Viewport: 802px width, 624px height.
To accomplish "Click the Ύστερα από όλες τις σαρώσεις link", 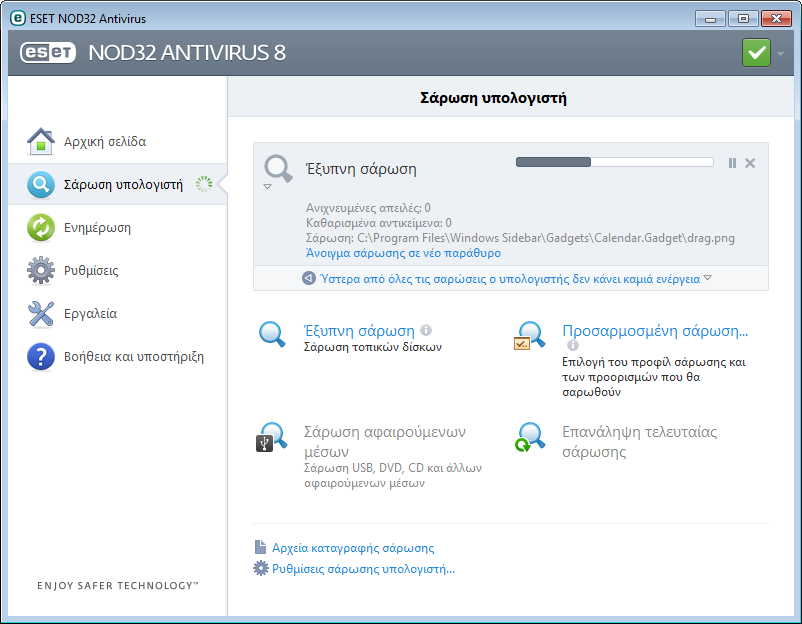I will click(x=510, y=279).
